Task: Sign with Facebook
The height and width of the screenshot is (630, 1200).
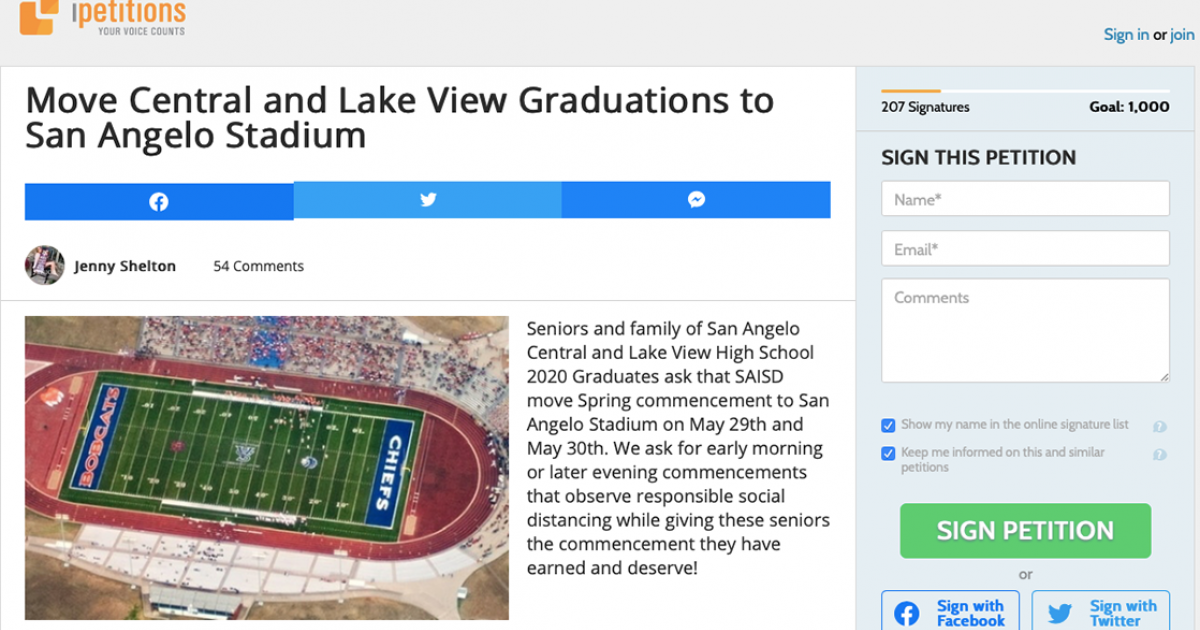Action: pyautogui.click(x=950, y=611)
